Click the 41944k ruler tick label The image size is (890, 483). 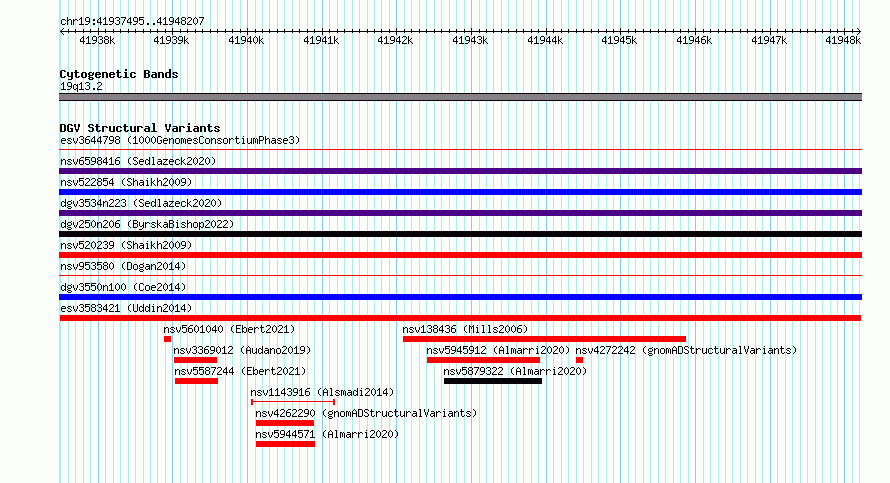[545, 40]
